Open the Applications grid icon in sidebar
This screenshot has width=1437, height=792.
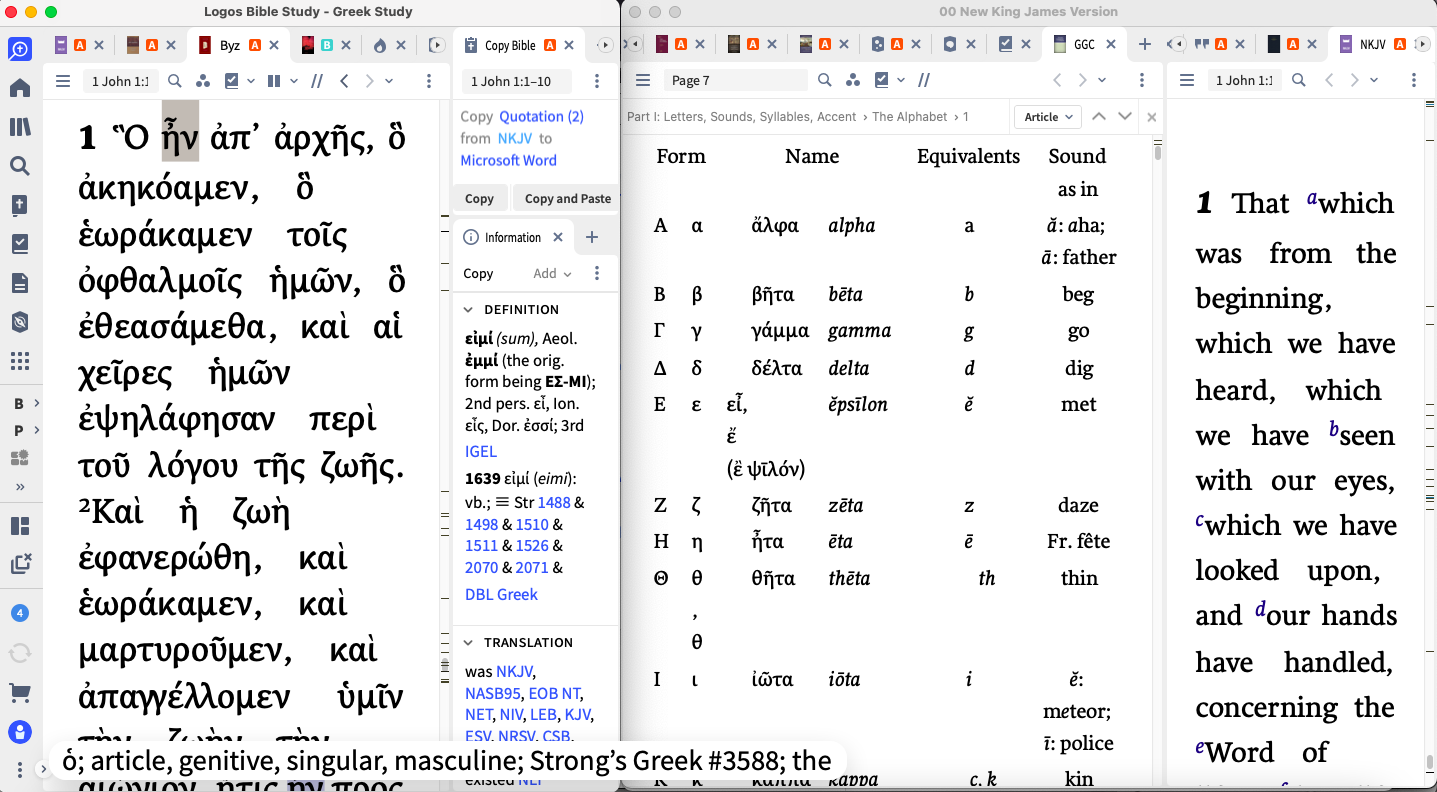coord(19,361)
